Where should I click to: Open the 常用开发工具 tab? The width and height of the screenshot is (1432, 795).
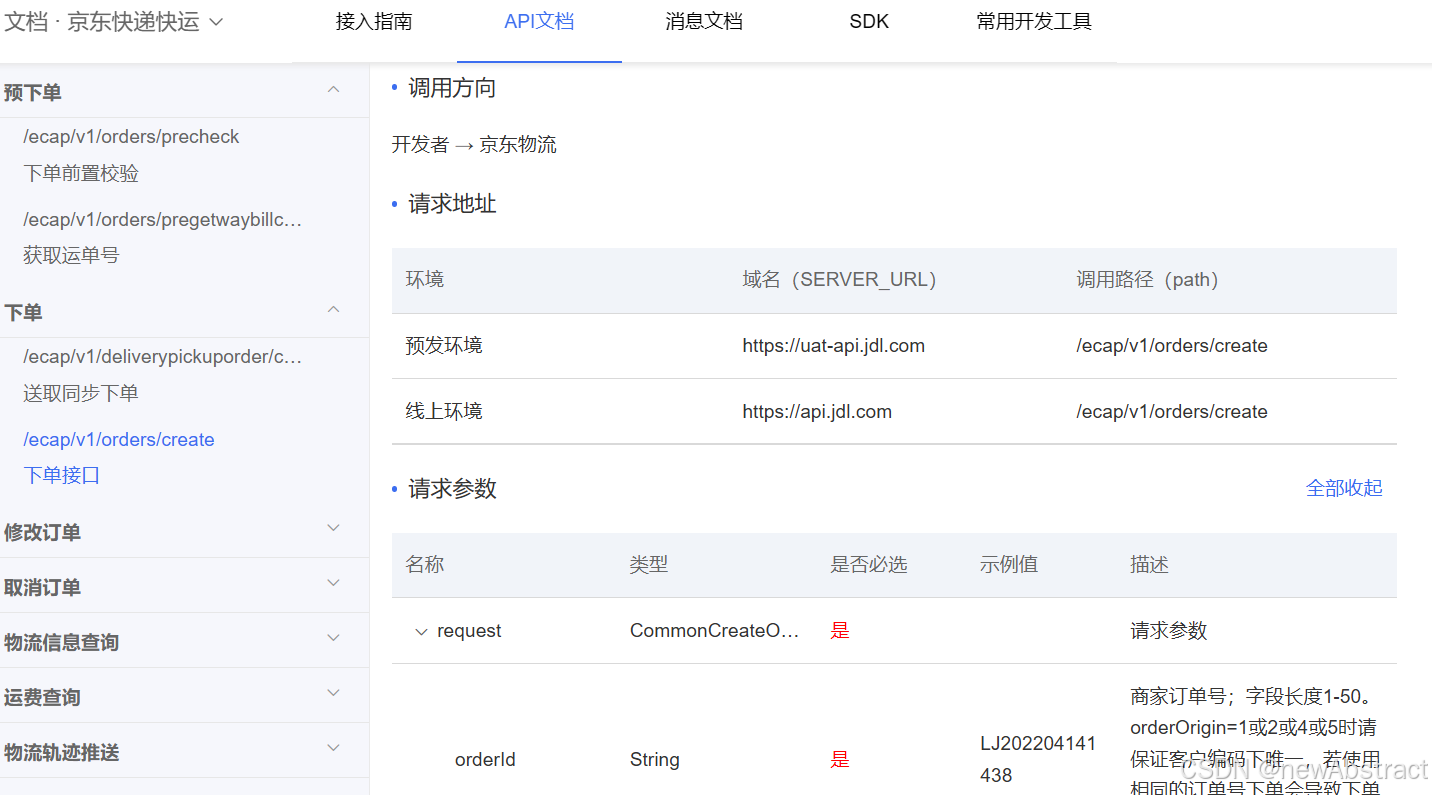click(1034, 22)
